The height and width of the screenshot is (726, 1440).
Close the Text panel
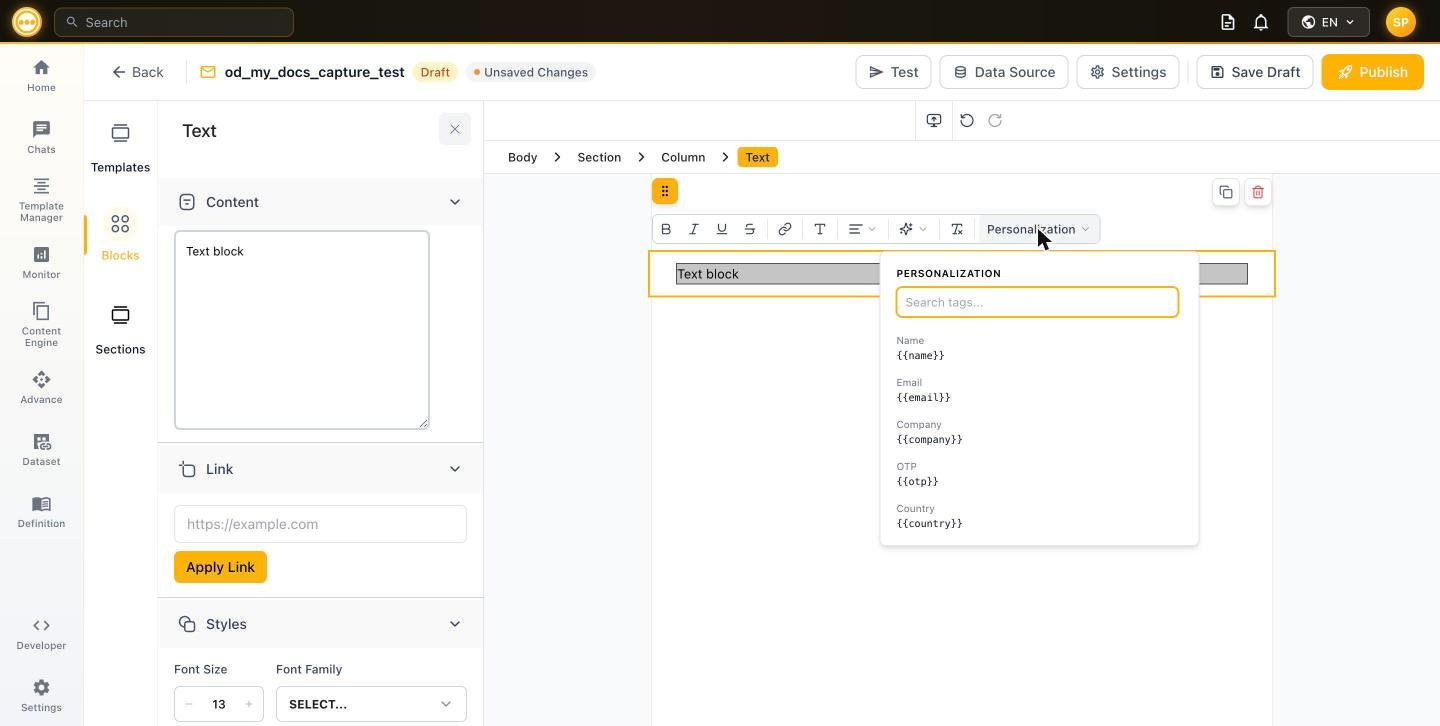pos(455,129)
